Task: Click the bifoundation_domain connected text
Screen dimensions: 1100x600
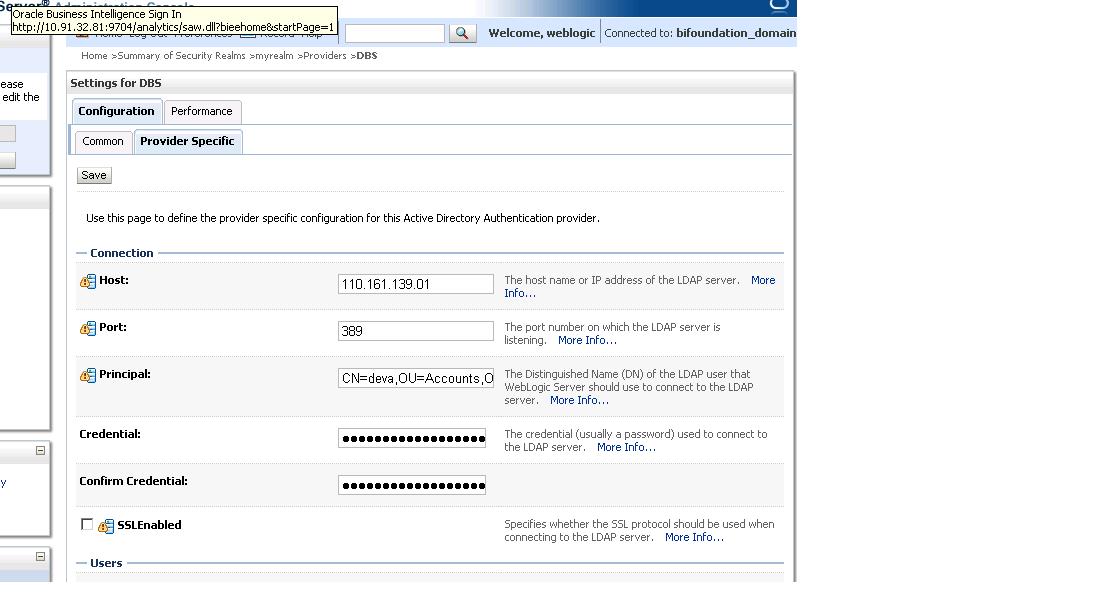Action: pos(736,33)
